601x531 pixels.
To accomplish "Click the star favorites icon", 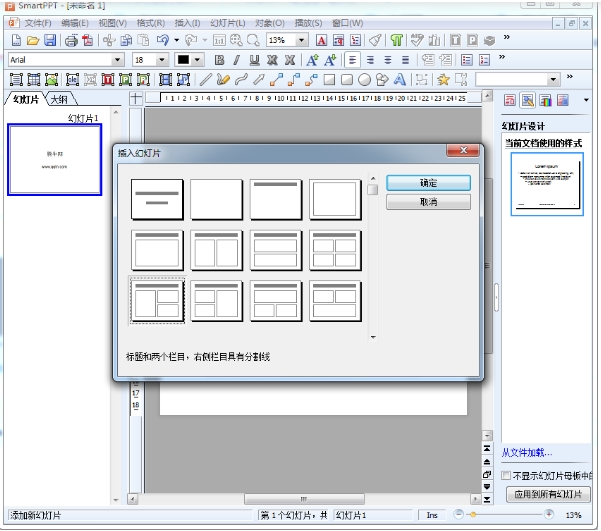I will click(443, 79).
